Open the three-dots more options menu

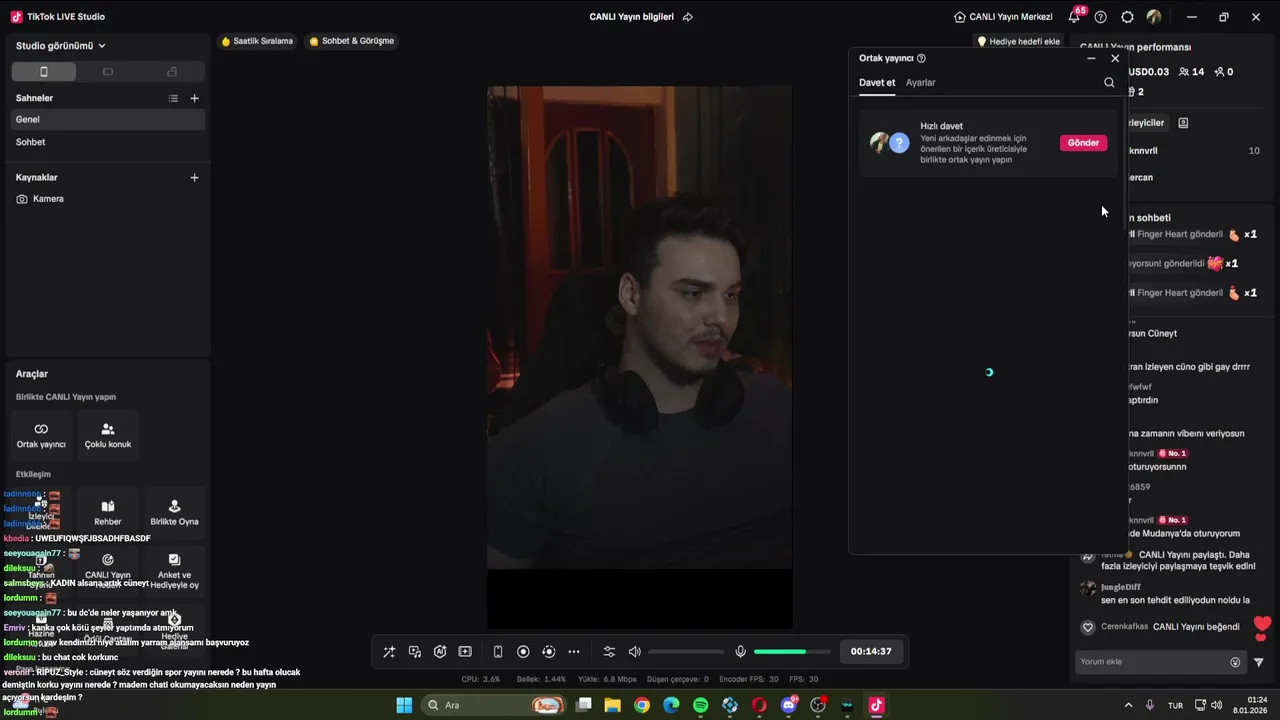pos(574,652)
